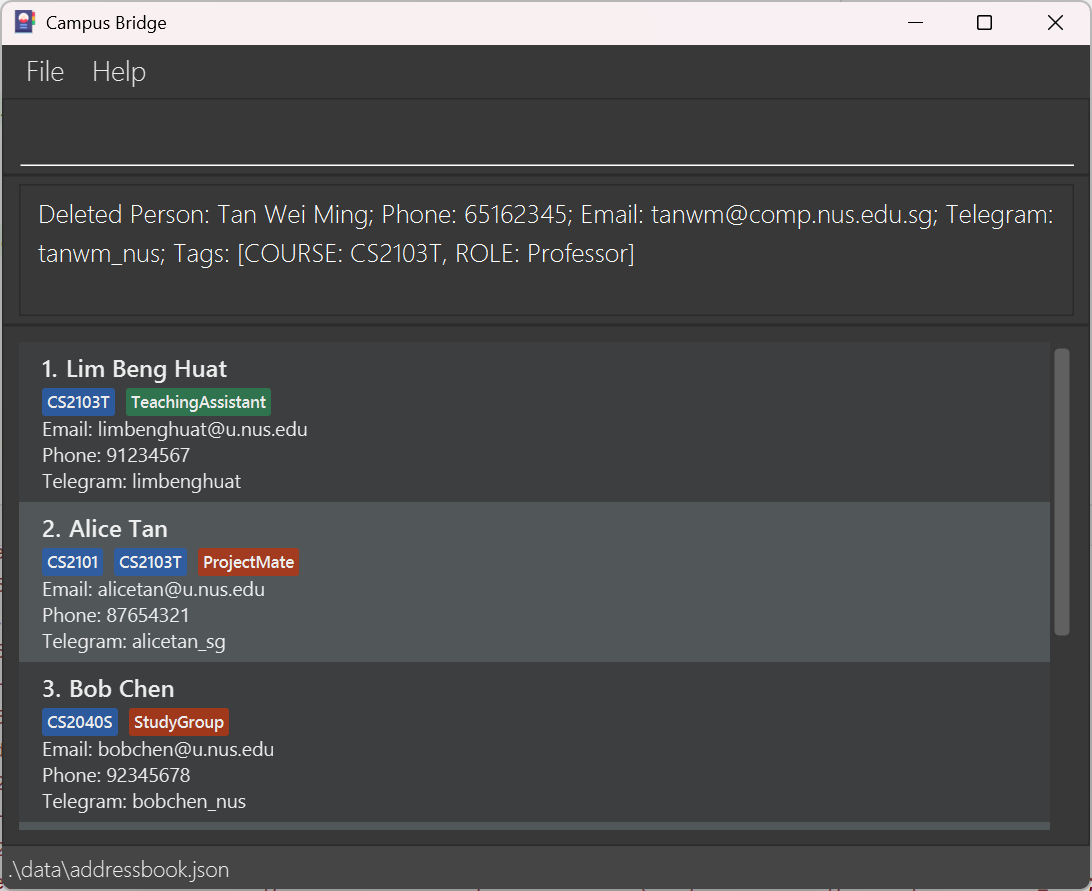1092x891 pixels.
Task: Select the Alice Tan contact name
Action: (x=104, y=529)
